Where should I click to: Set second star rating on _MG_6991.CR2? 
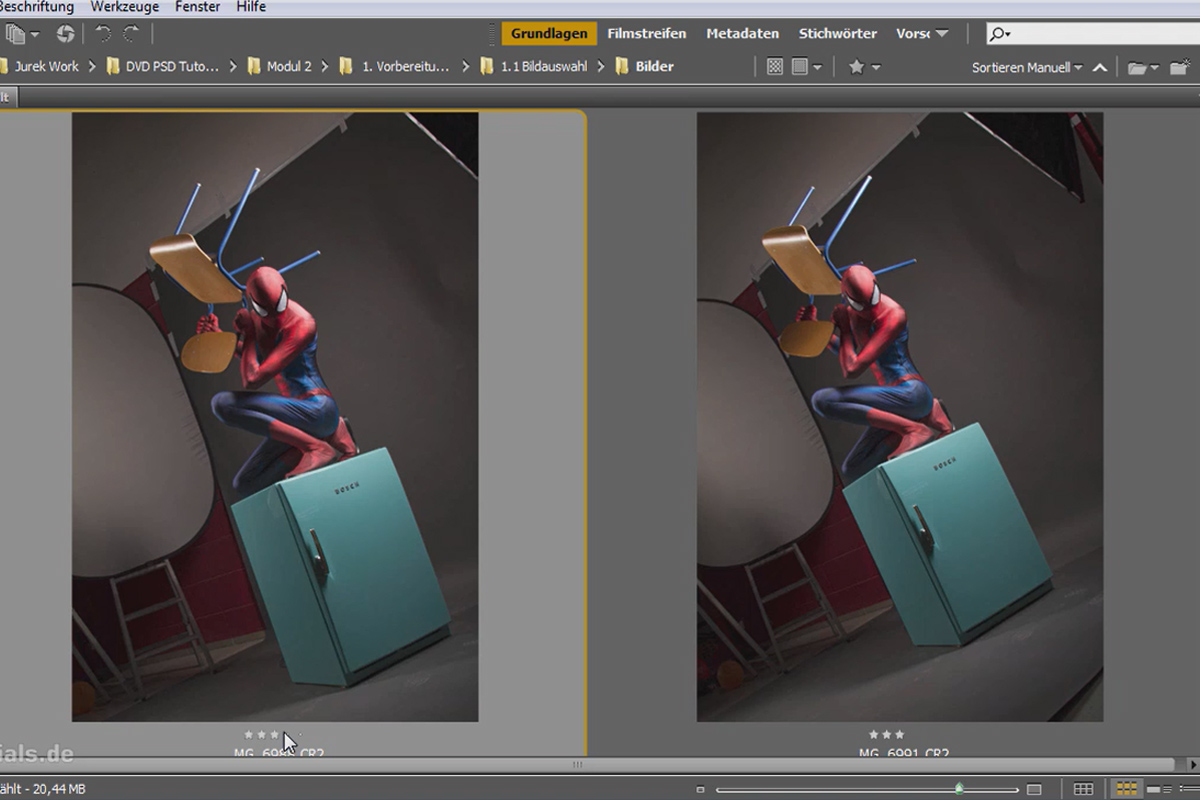[886, 735]
